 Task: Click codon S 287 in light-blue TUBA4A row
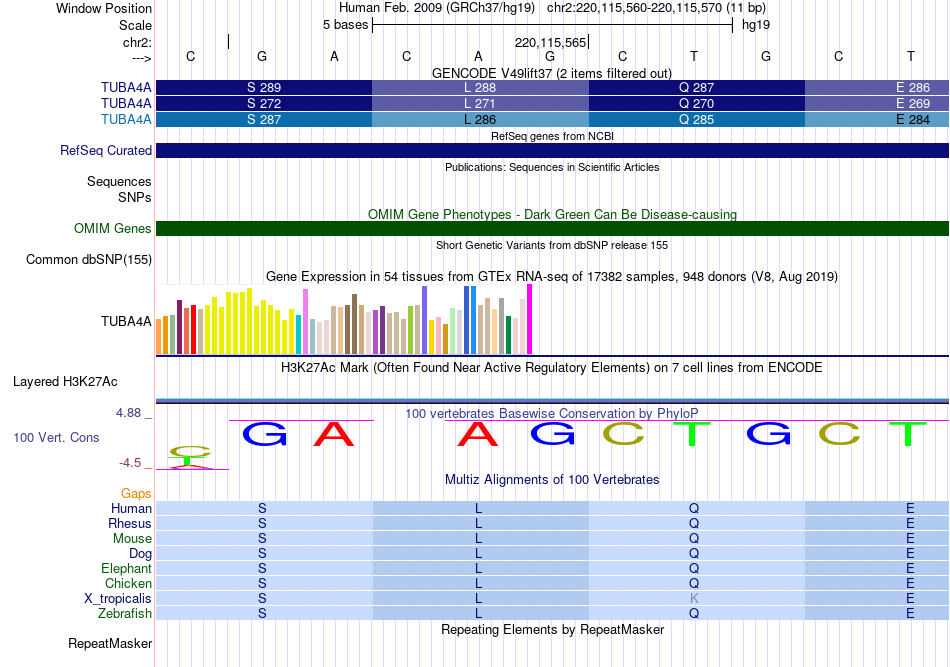[x=264, y=119]
